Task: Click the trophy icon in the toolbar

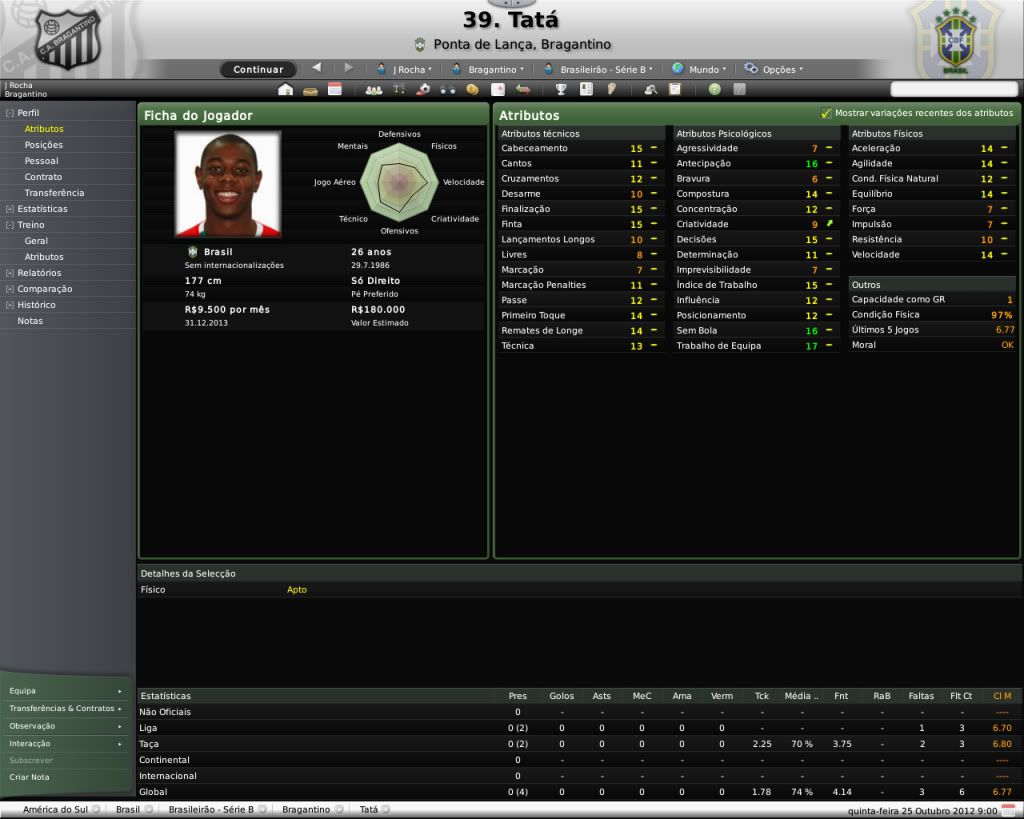Action: [x=561, y=89]
